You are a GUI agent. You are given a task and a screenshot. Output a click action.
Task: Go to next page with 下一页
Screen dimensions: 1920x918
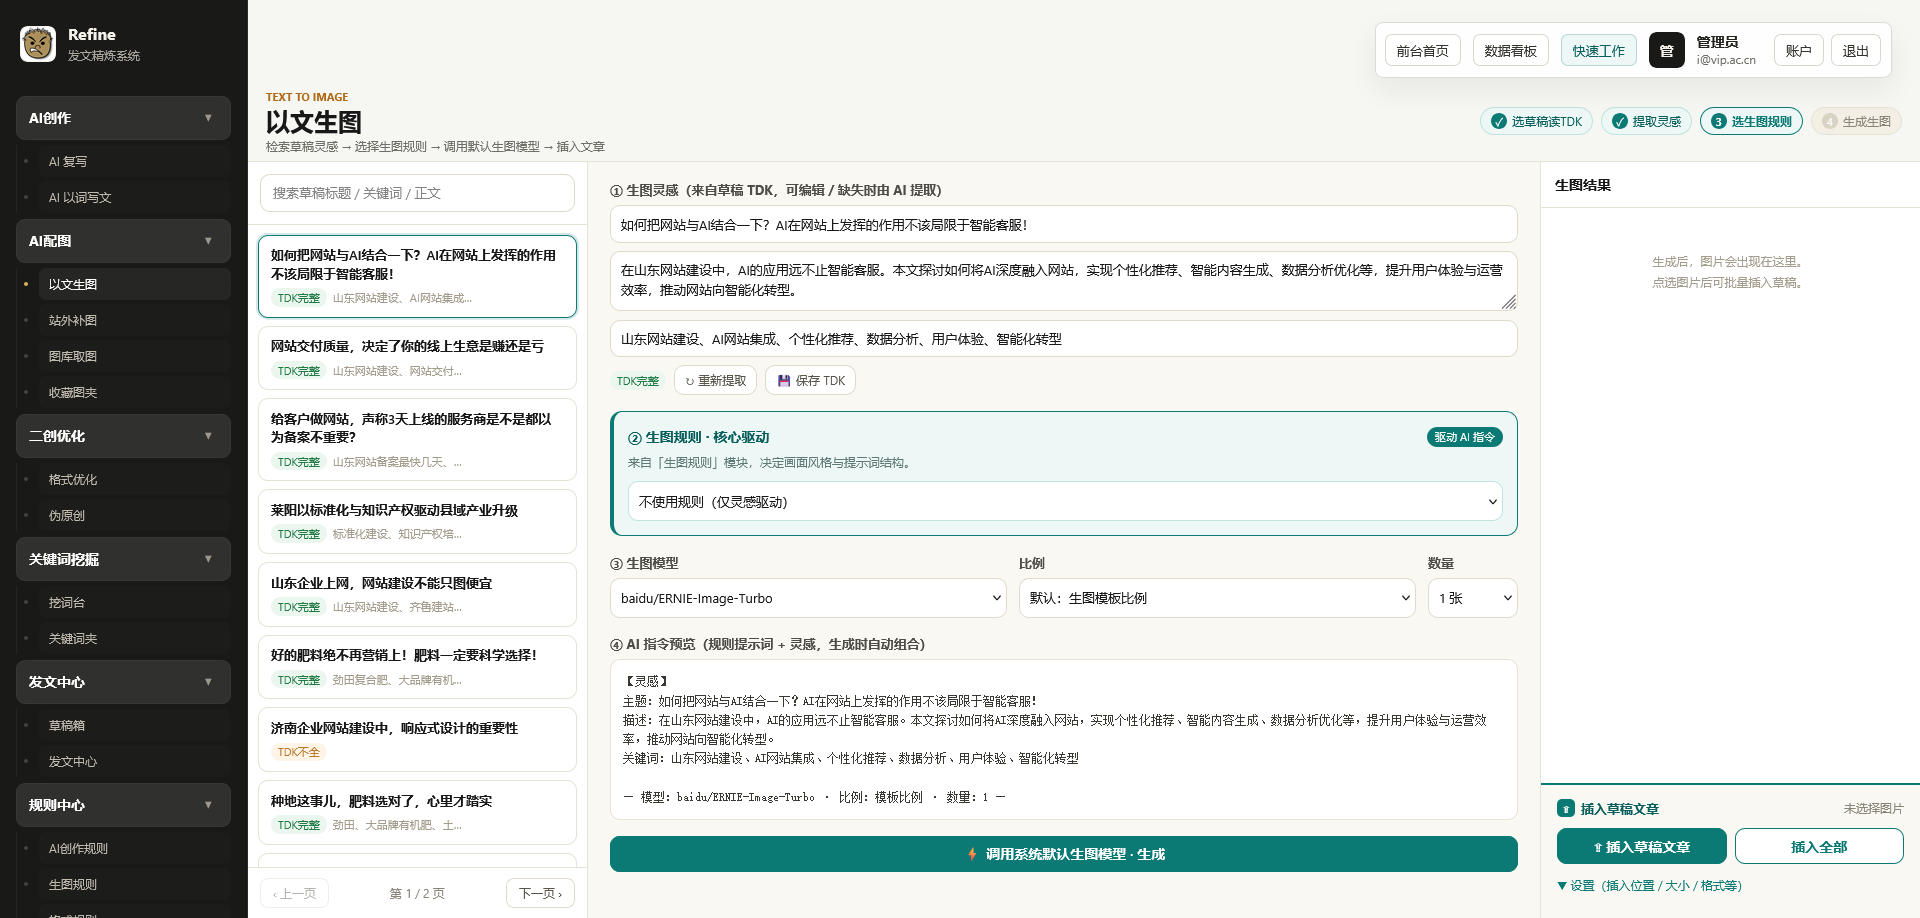(540, 893)
